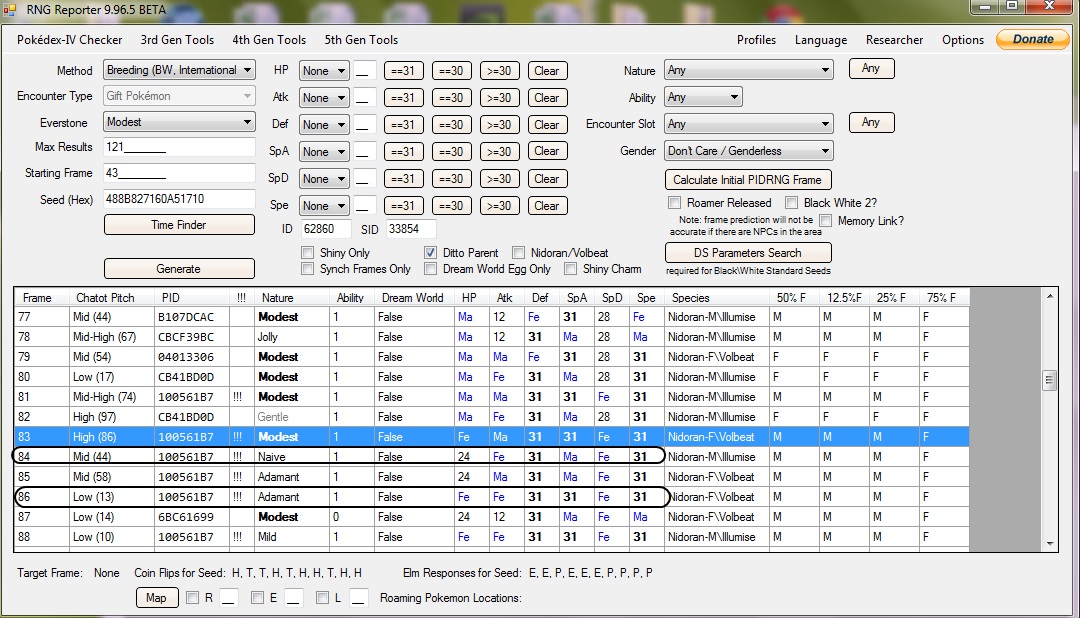Click the Donate button

click(x=1032, y=40)
